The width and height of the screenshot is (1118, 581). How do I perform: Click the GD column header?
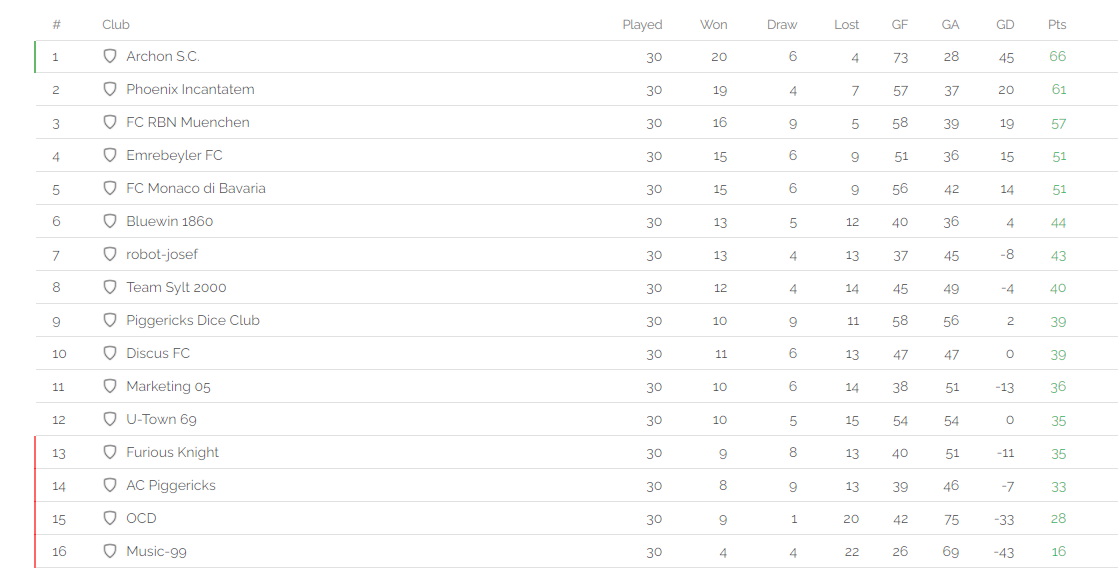pos(1005,24)
